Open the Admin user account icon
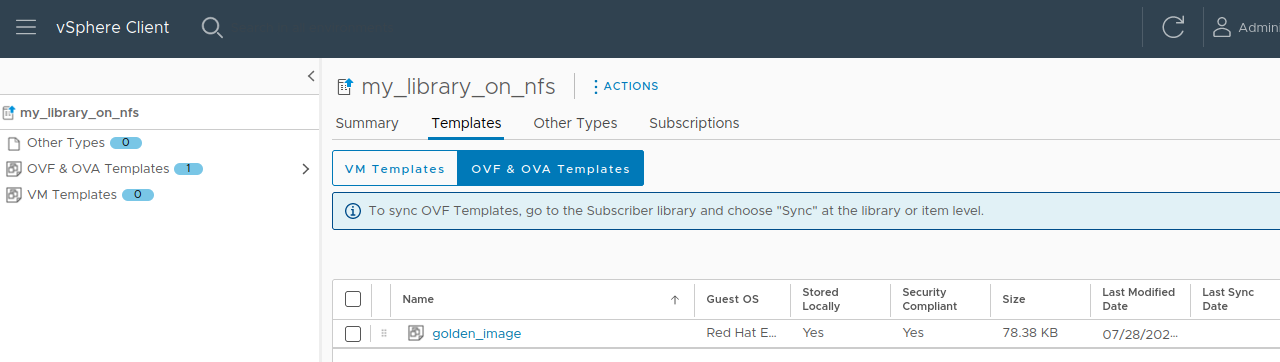This screenshot has width=1280, height=362. (x=1221, y=28)
